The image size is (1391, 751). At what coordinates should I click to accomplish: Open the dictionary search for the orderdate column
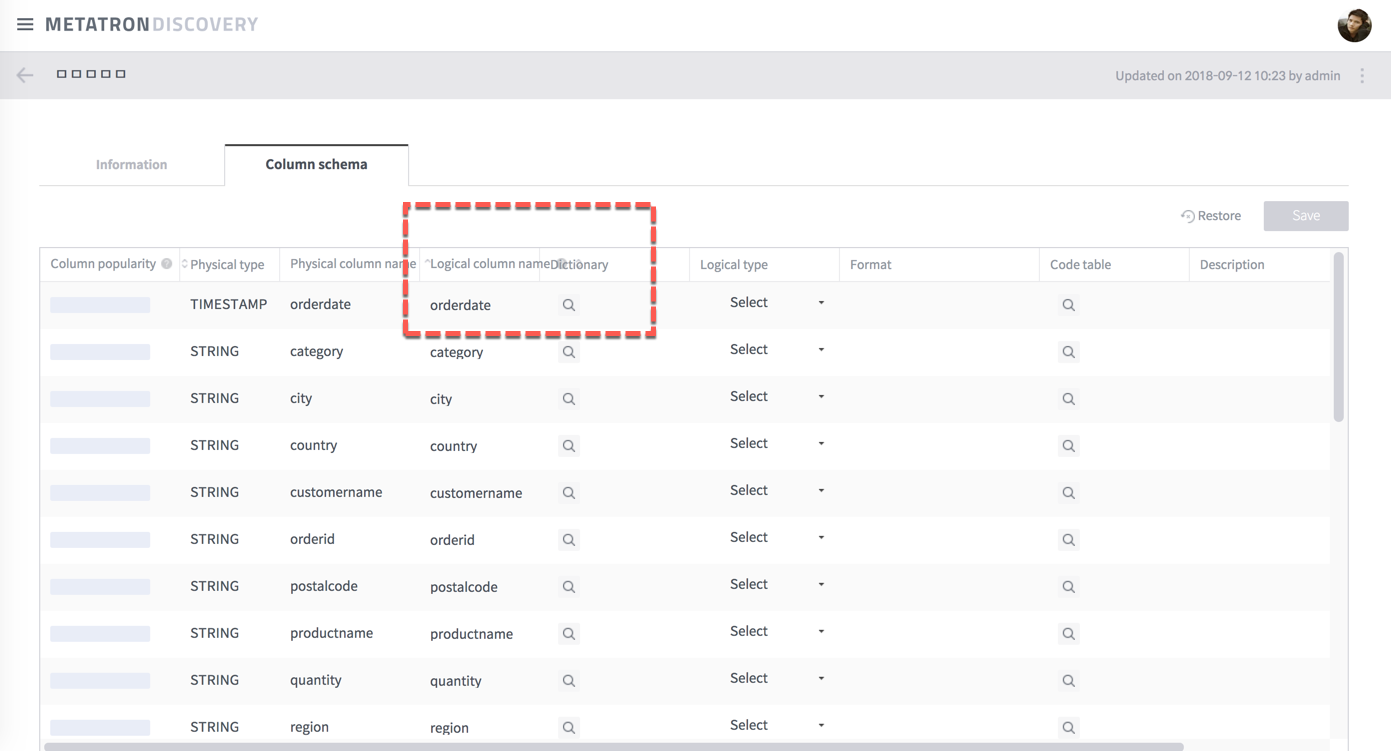[x=568, y=304]
